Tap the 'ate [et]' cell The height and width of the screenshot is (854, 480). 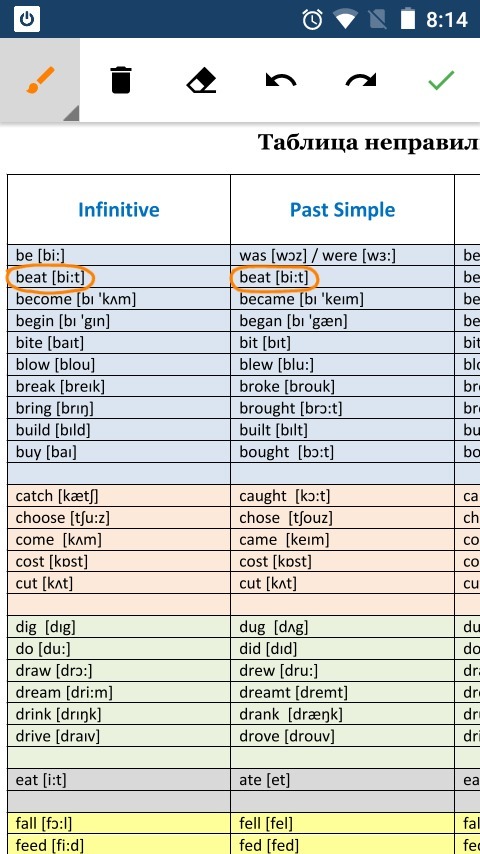(342, 780)
